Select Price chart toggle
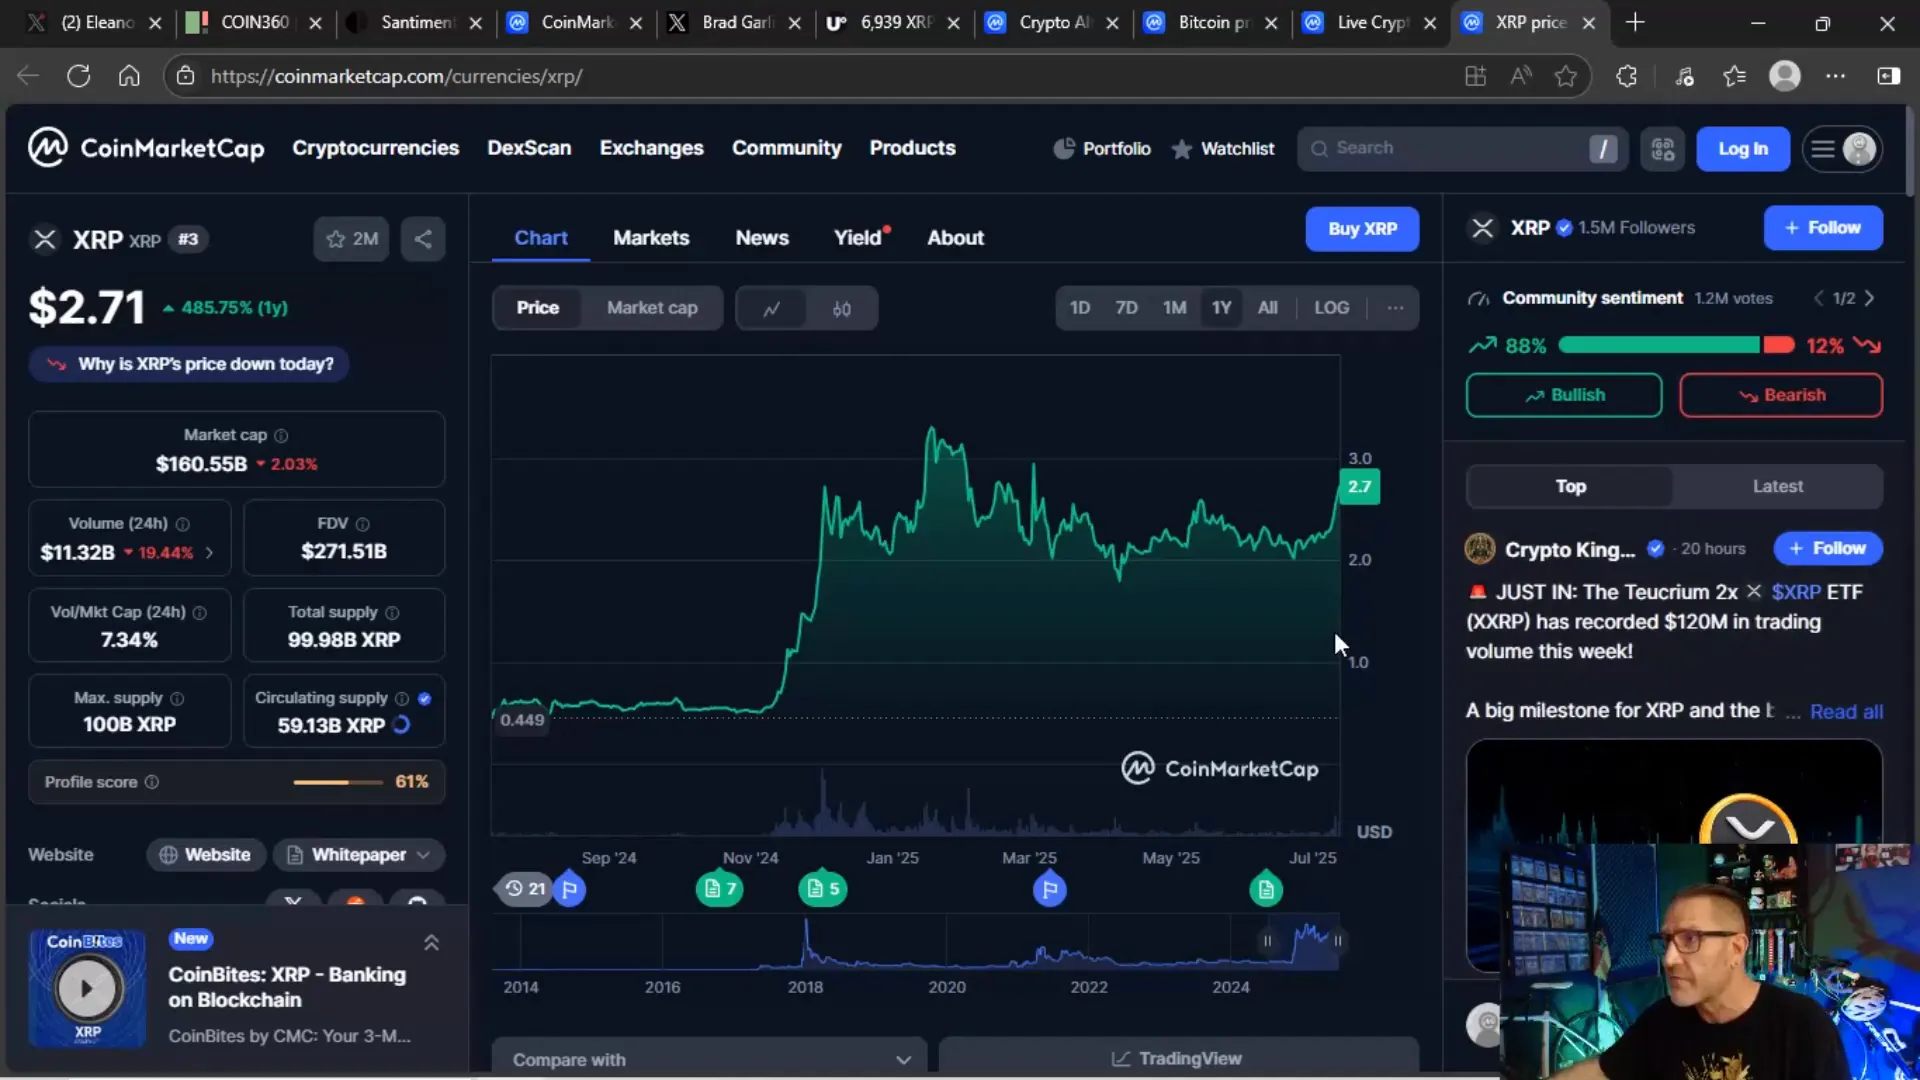This screenshot has height=1080, width=1920. [537, 308]
